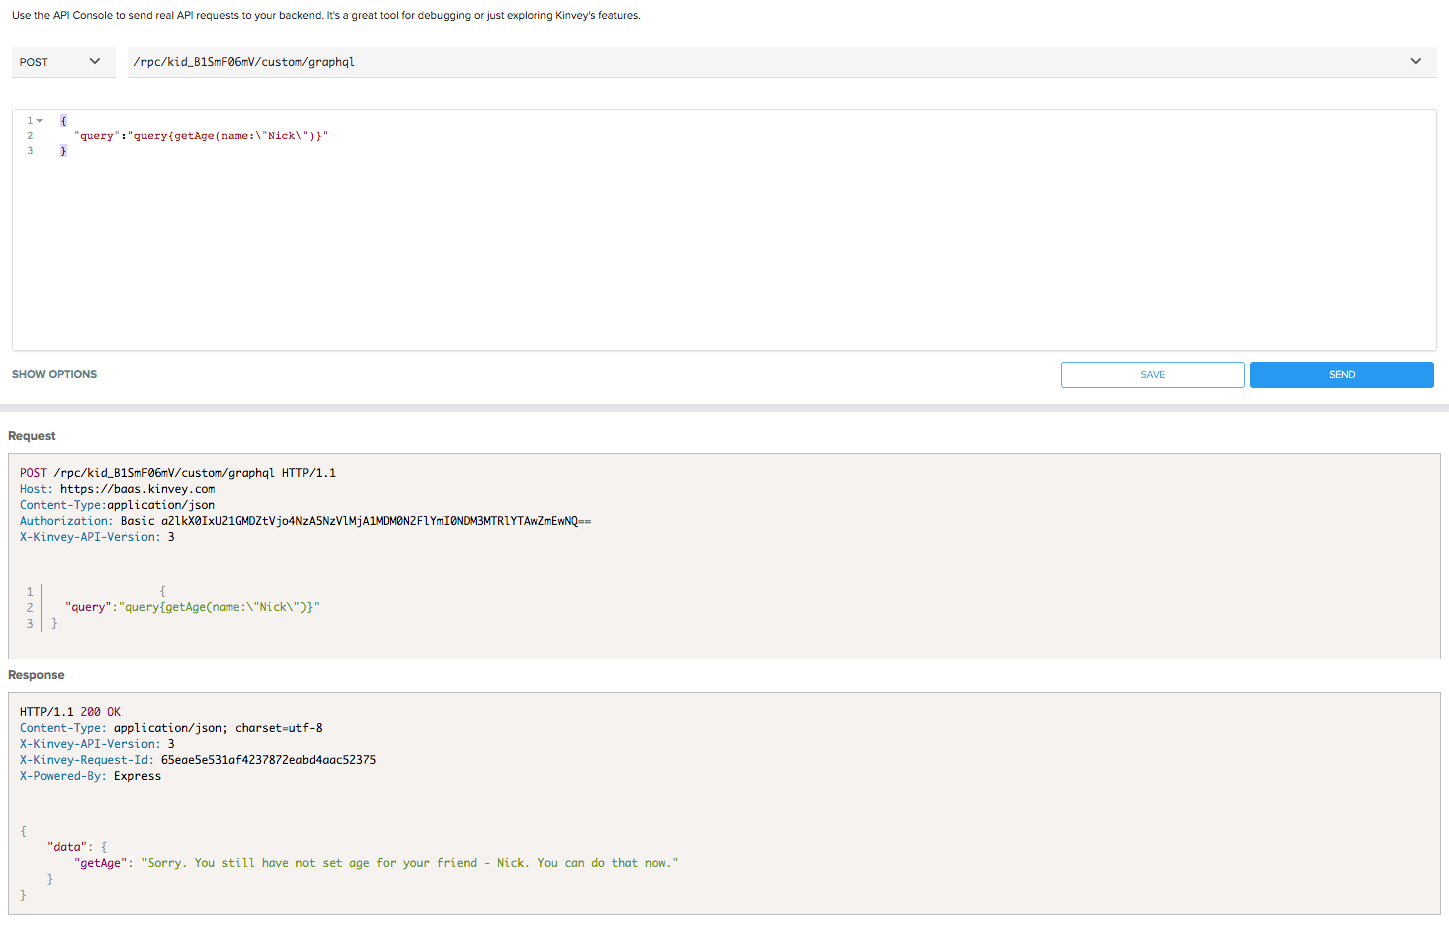Collapse the JSON block at line 1

pos(40,121)
